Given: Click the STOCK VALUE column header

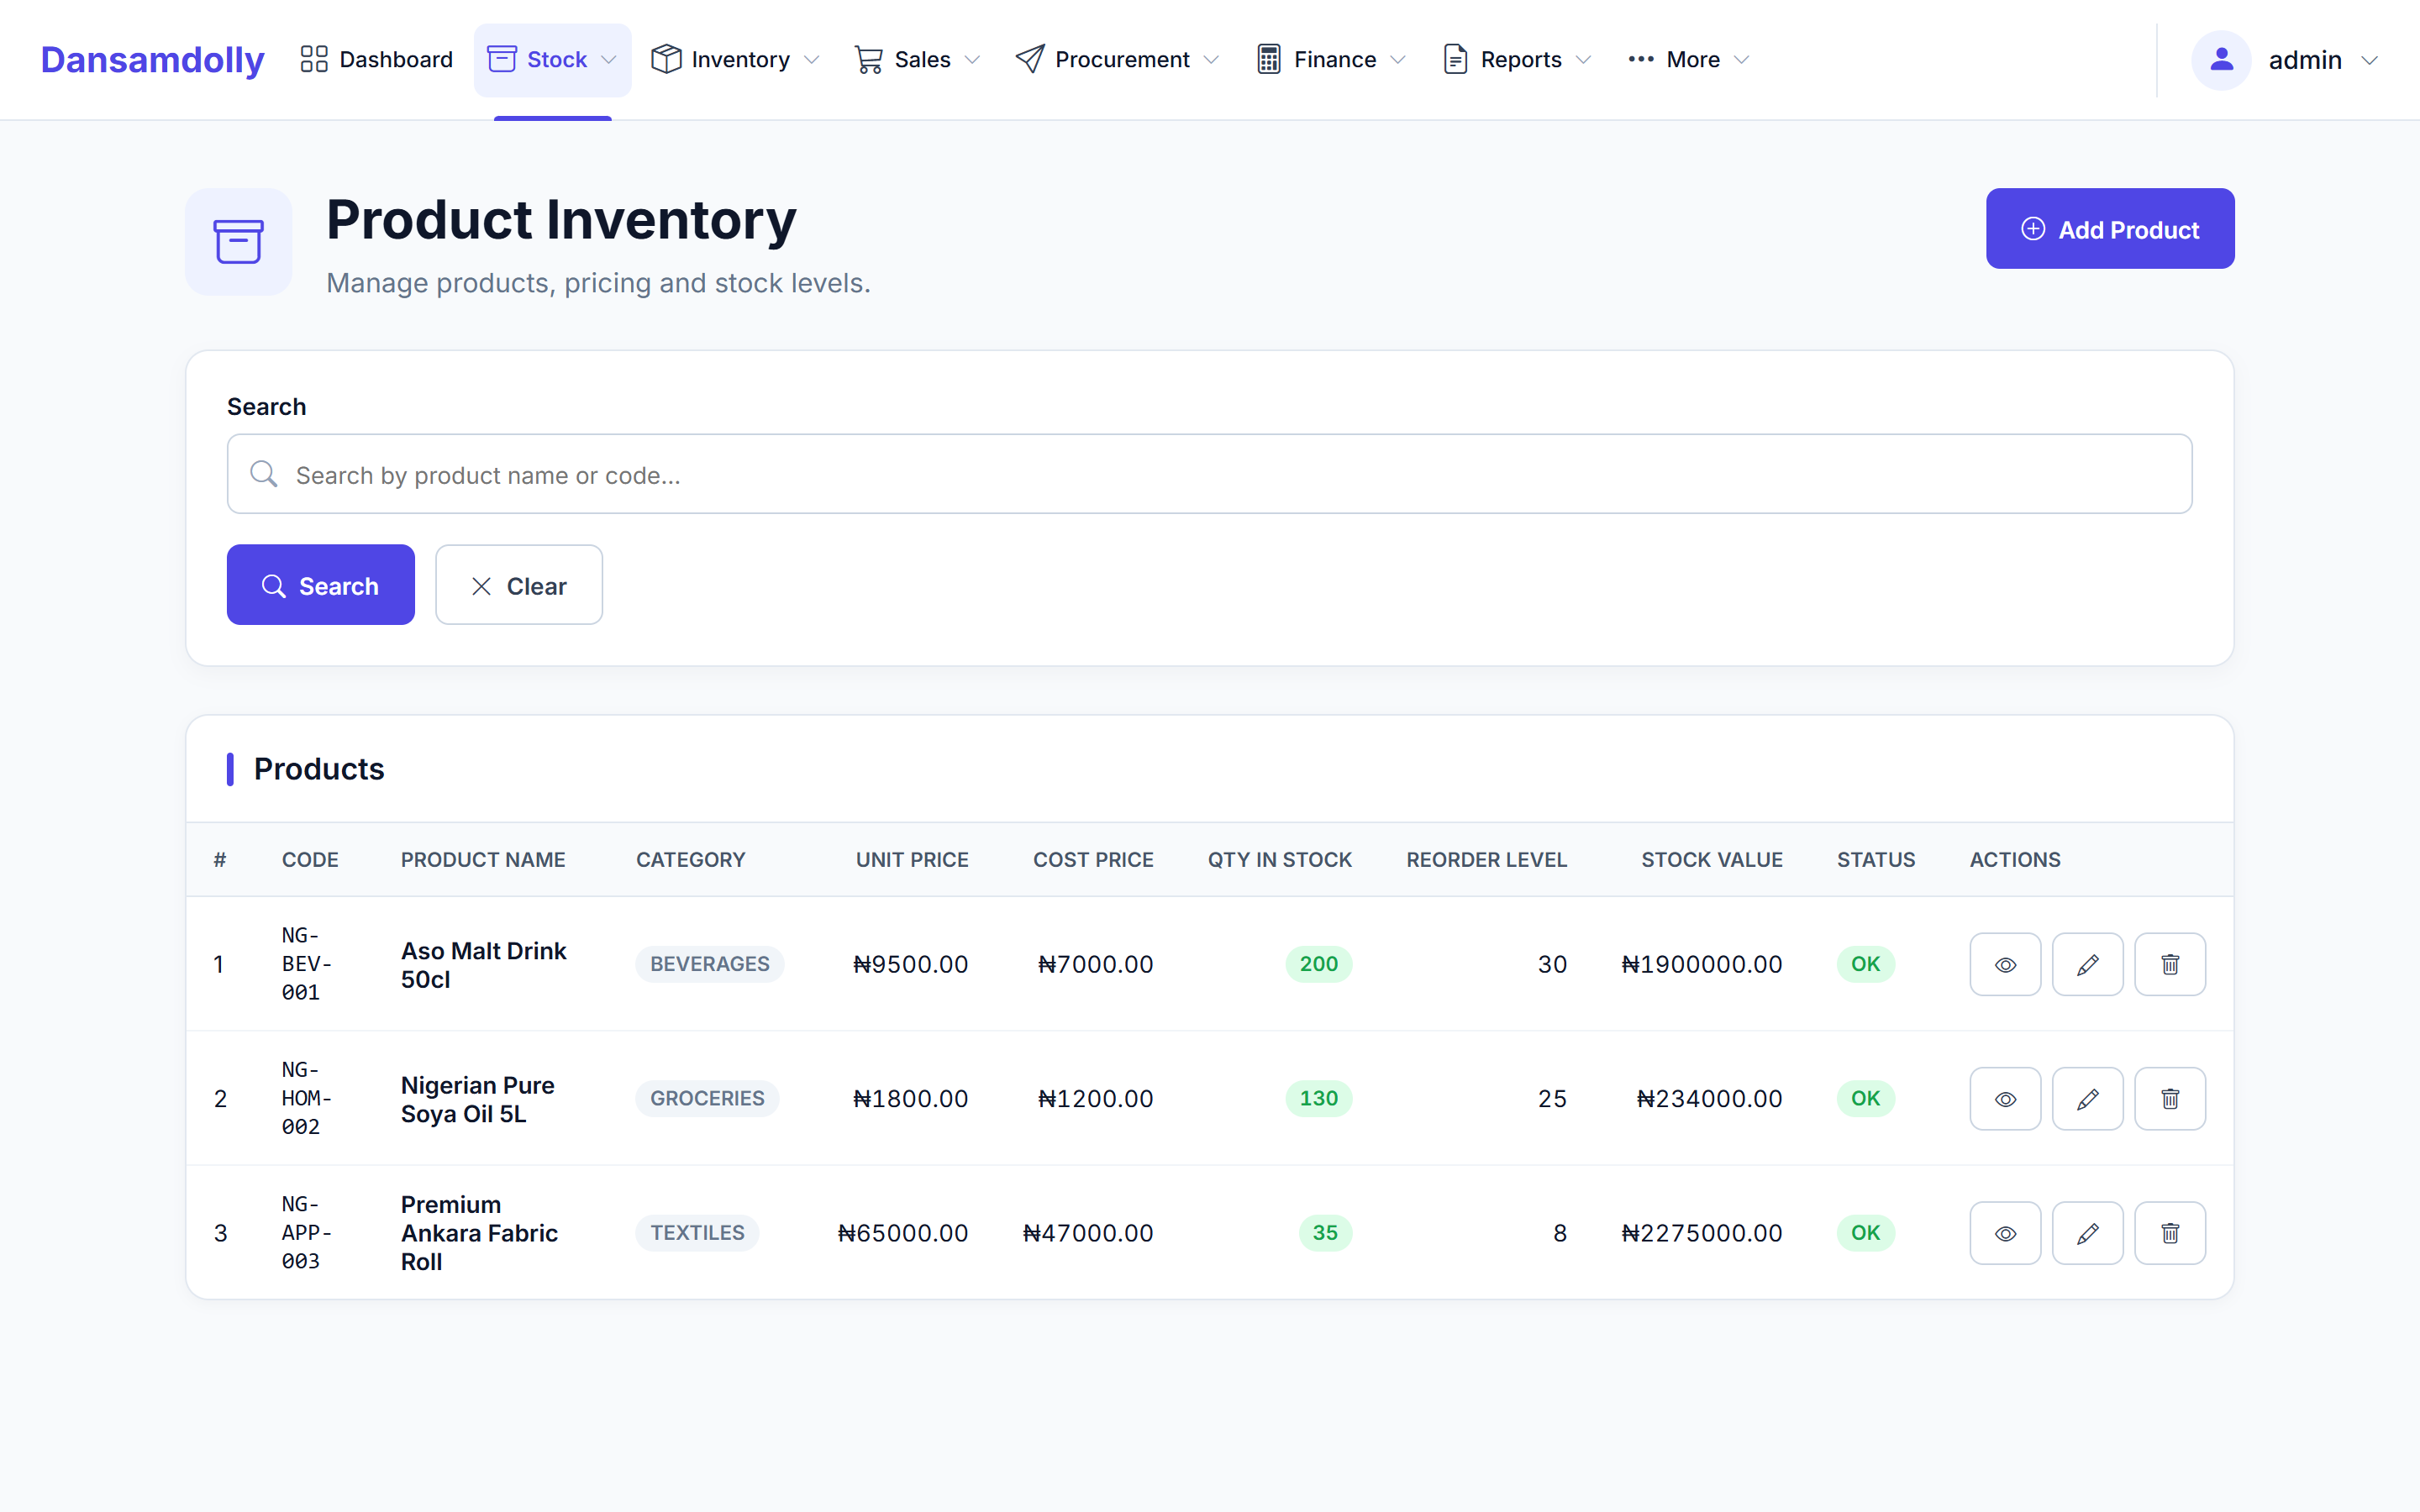Looking at the screenshot, I should pyautogui.click(x=1711, y=859).
